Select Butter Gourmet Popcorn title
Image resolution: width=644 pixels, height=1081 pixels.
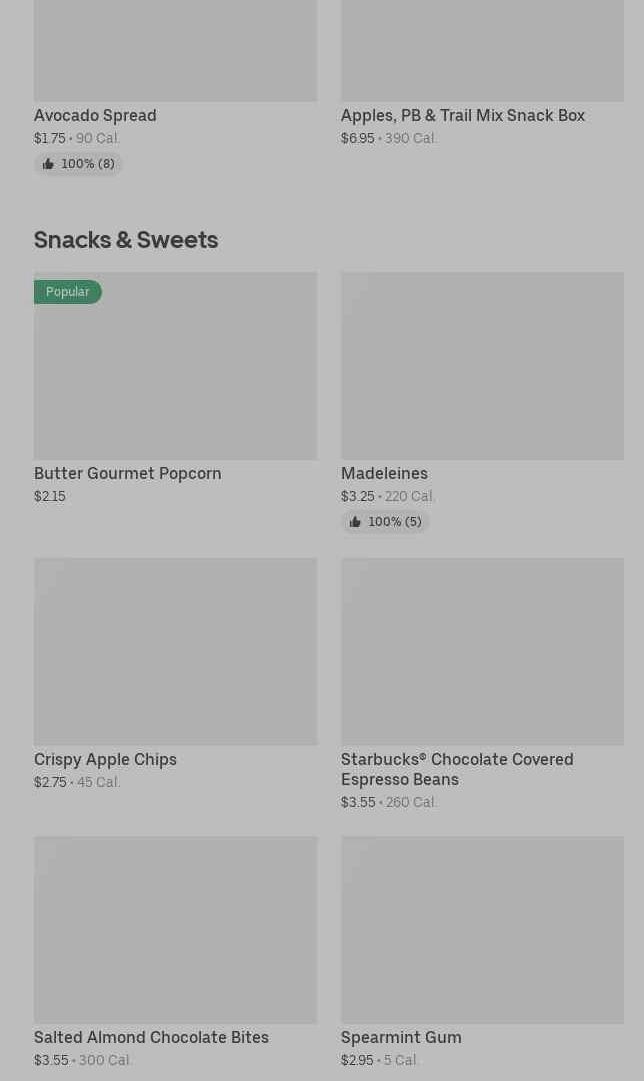(127, 473)
